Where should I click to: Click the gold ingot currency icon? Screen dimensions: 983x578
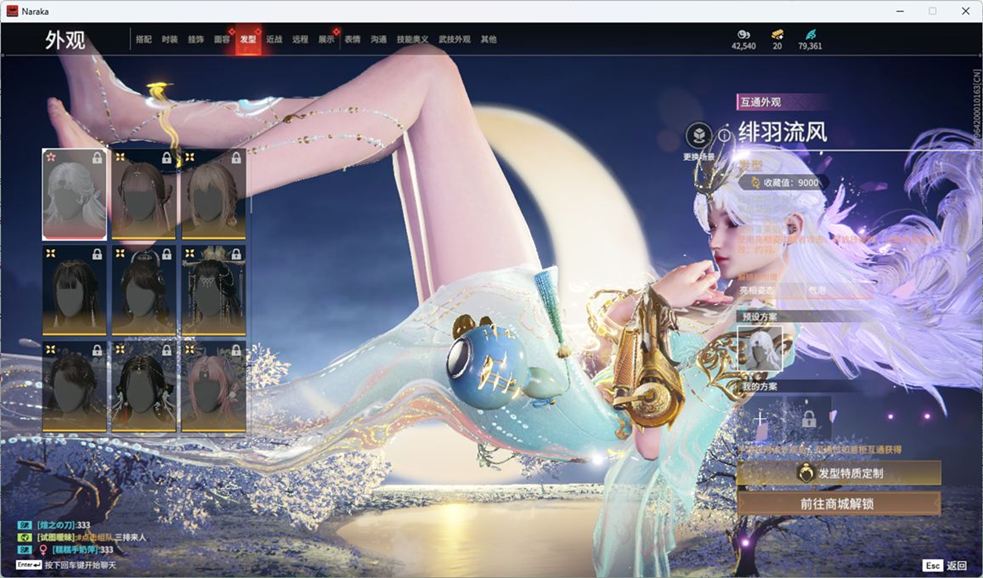777,34
